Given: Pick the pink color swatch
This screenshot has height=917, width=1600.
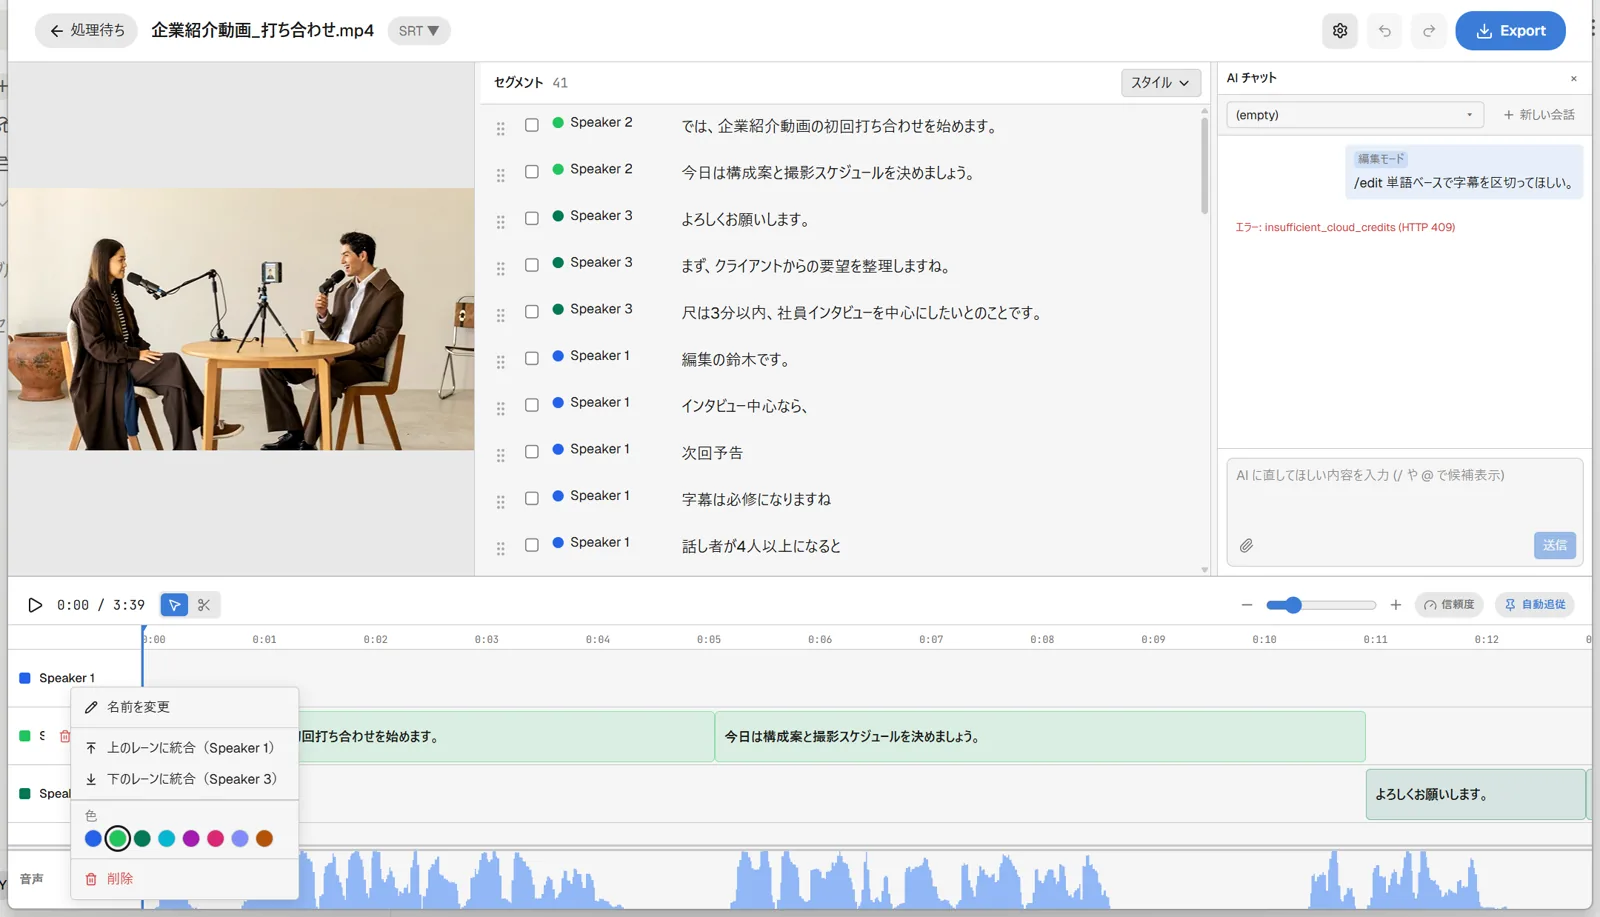Looking at the screenshot, I should pos(215,839).
